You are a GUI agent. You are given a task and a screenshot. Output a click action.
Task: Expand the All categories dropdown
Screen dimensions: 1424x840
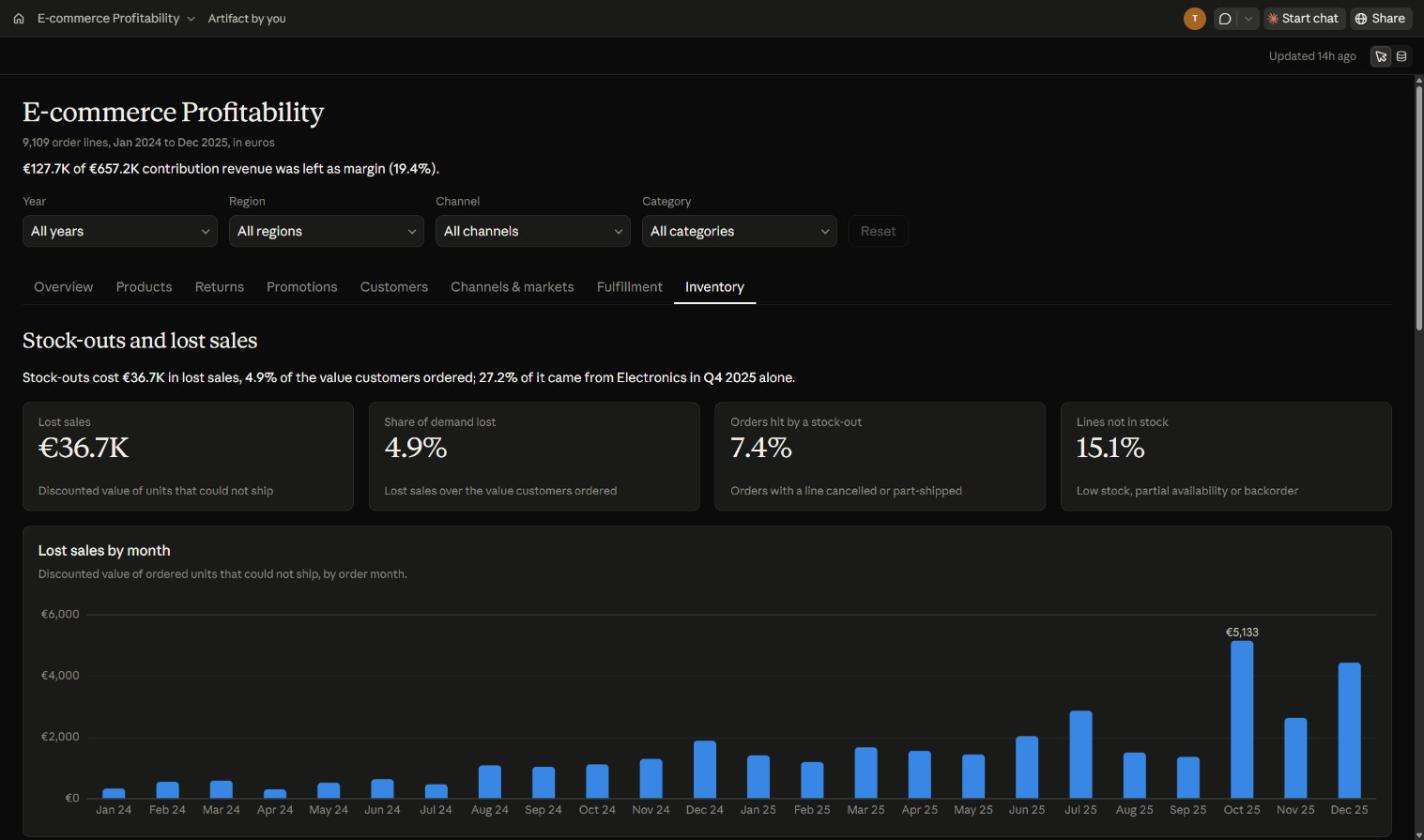coord(739,231)
